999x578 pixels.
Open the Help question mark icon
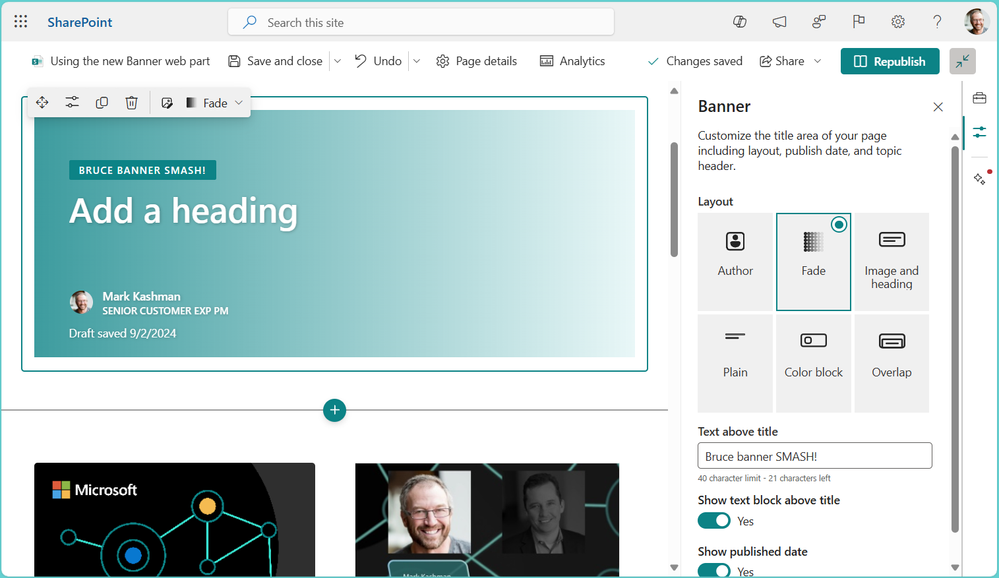(937, 22)
